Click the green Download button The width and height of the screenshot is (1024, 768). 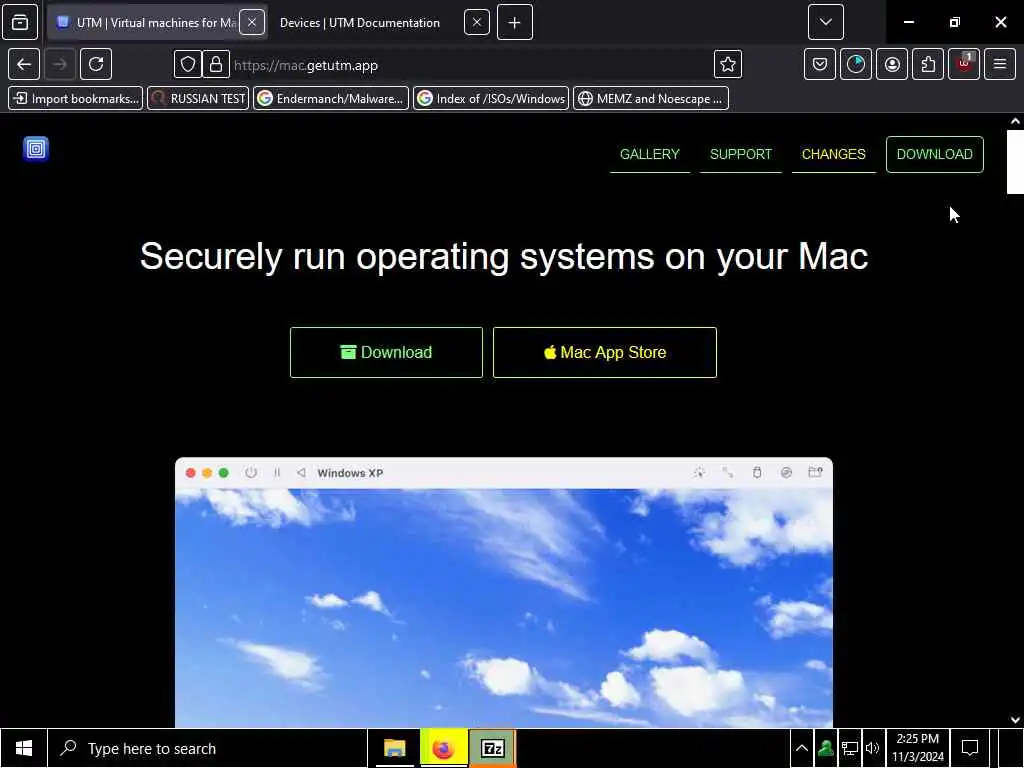[386, 353]
